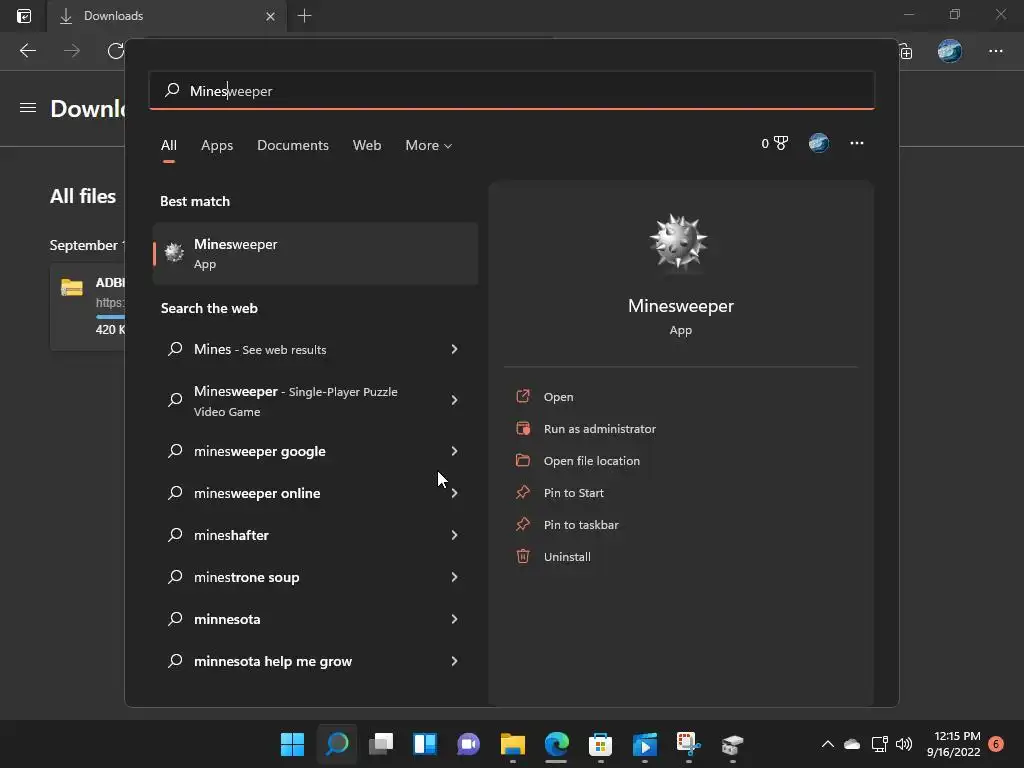1024x768 pixels.
Task: Open File Explorer from the taskbar
Action: [x=513, y=744]
